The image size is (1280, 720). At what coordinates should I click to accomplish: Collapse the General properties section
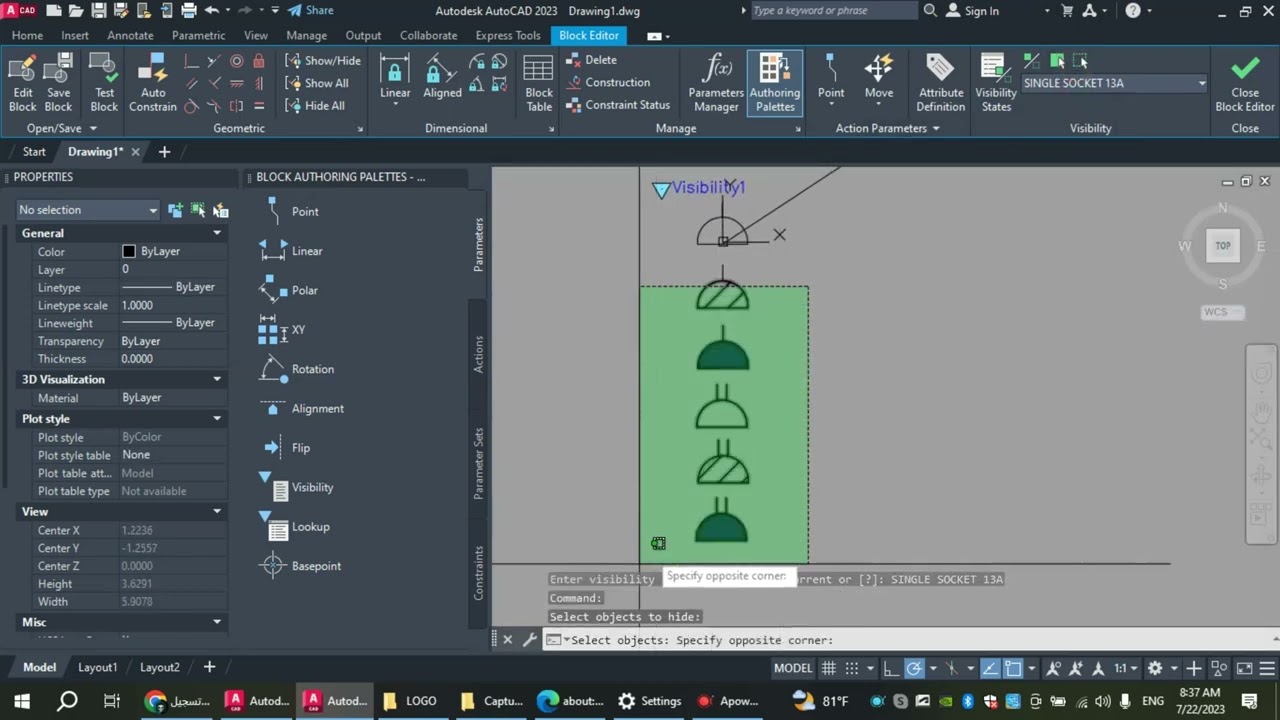217,233
